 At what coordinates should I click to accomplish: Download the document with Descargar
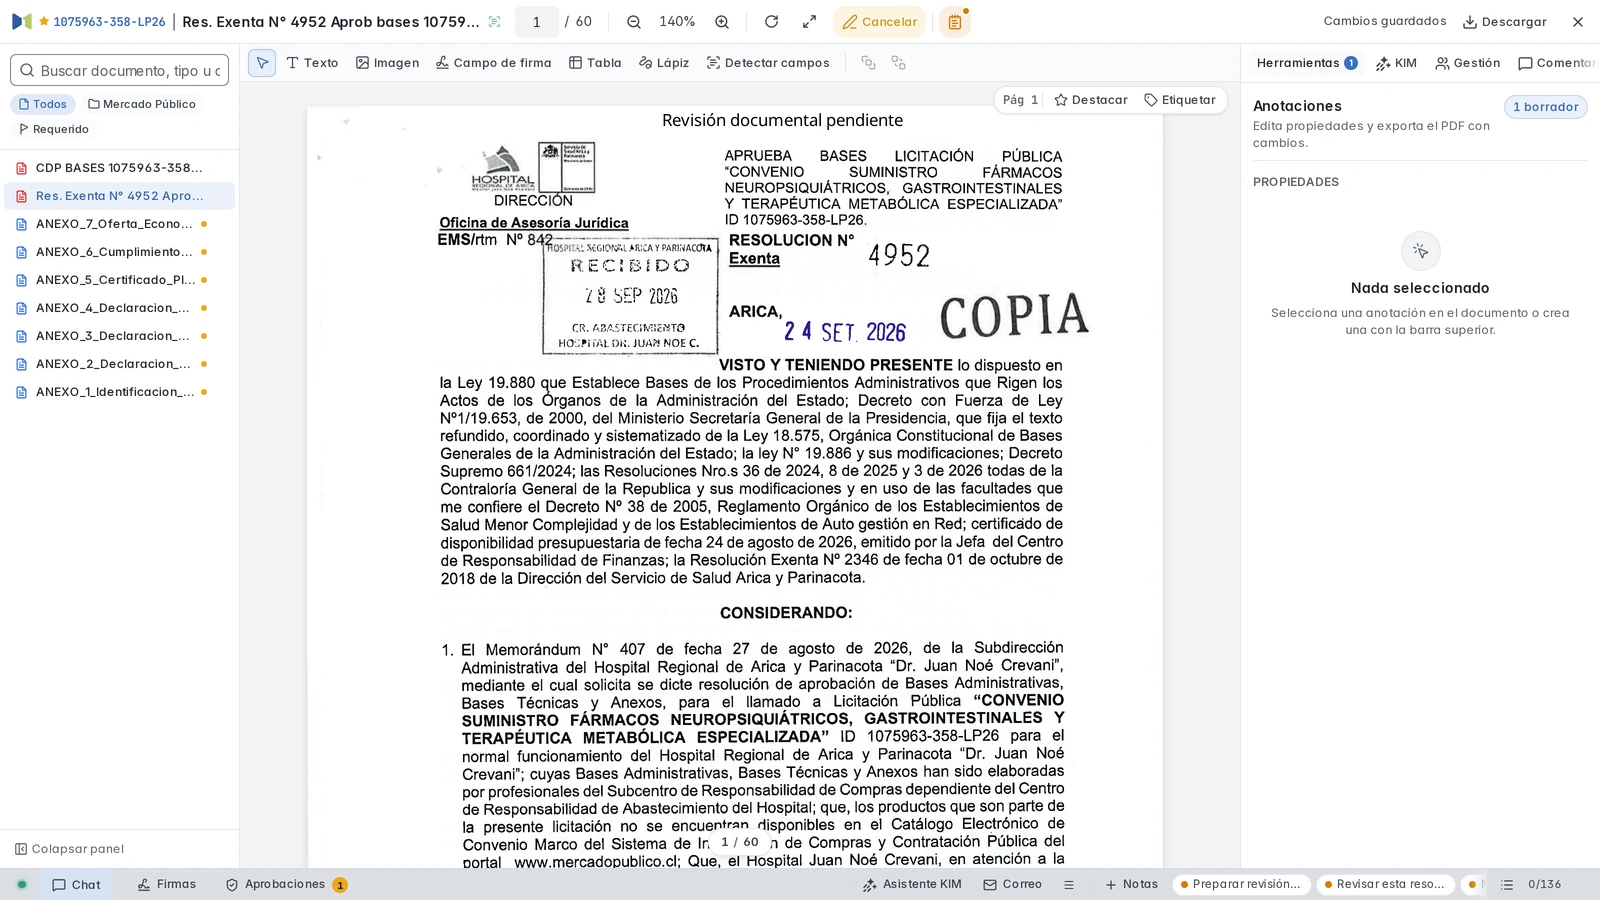[x=1505, y=22]
